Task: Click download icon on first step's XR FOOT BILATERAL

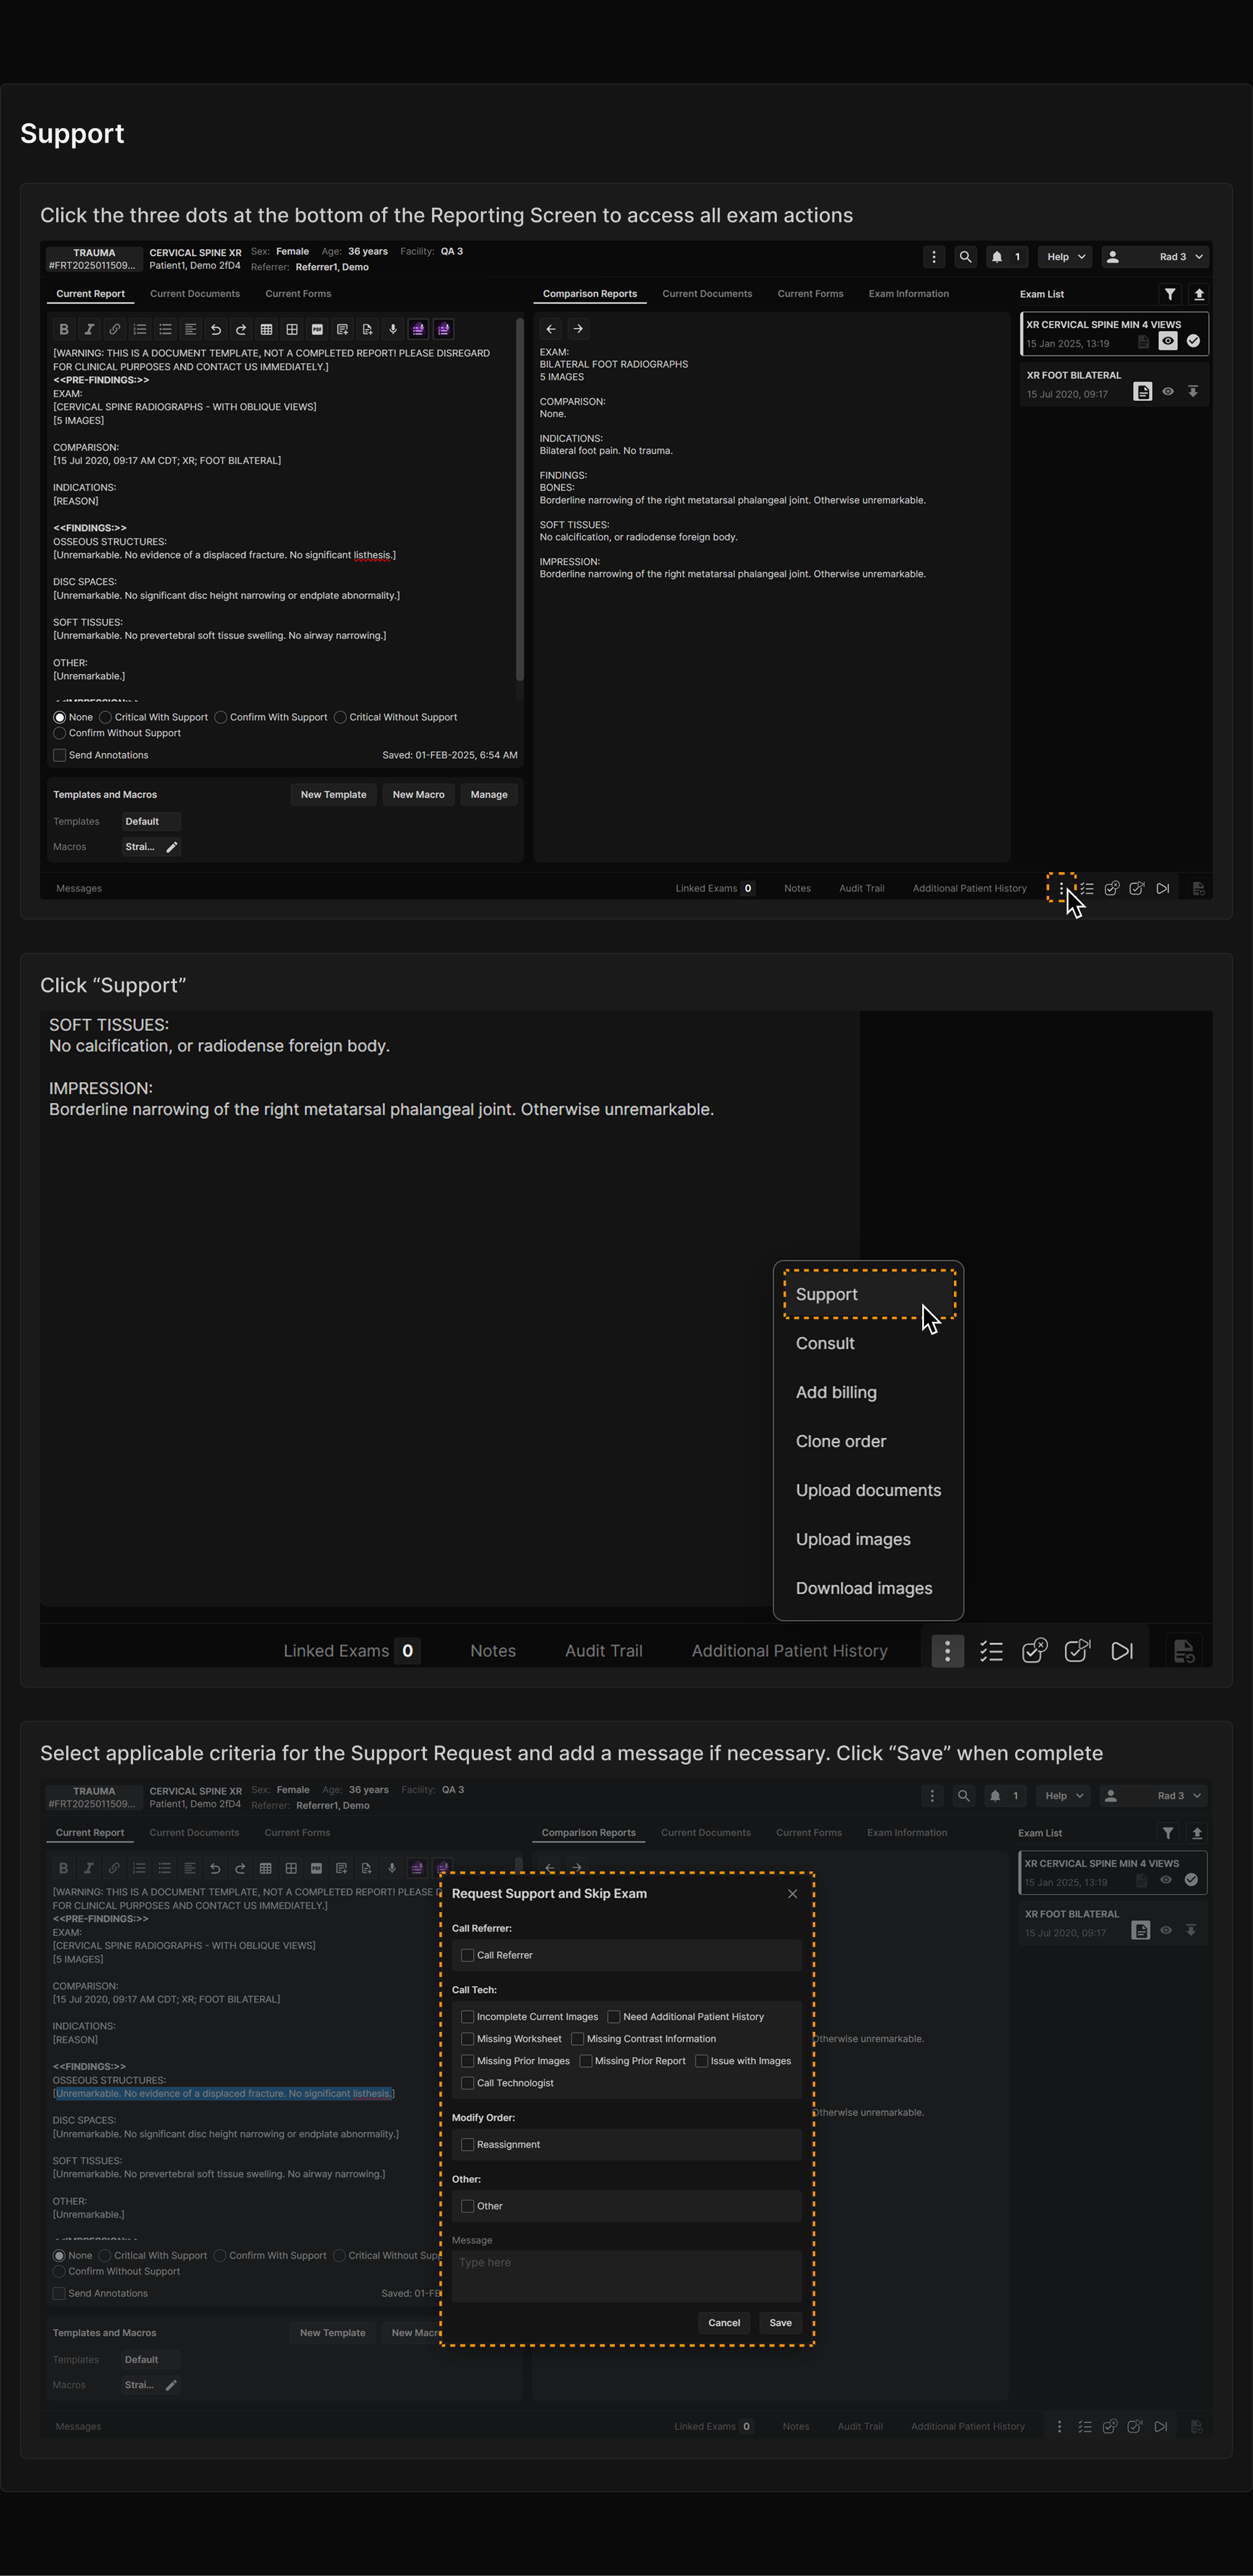Action: [x=1193, y=392]
